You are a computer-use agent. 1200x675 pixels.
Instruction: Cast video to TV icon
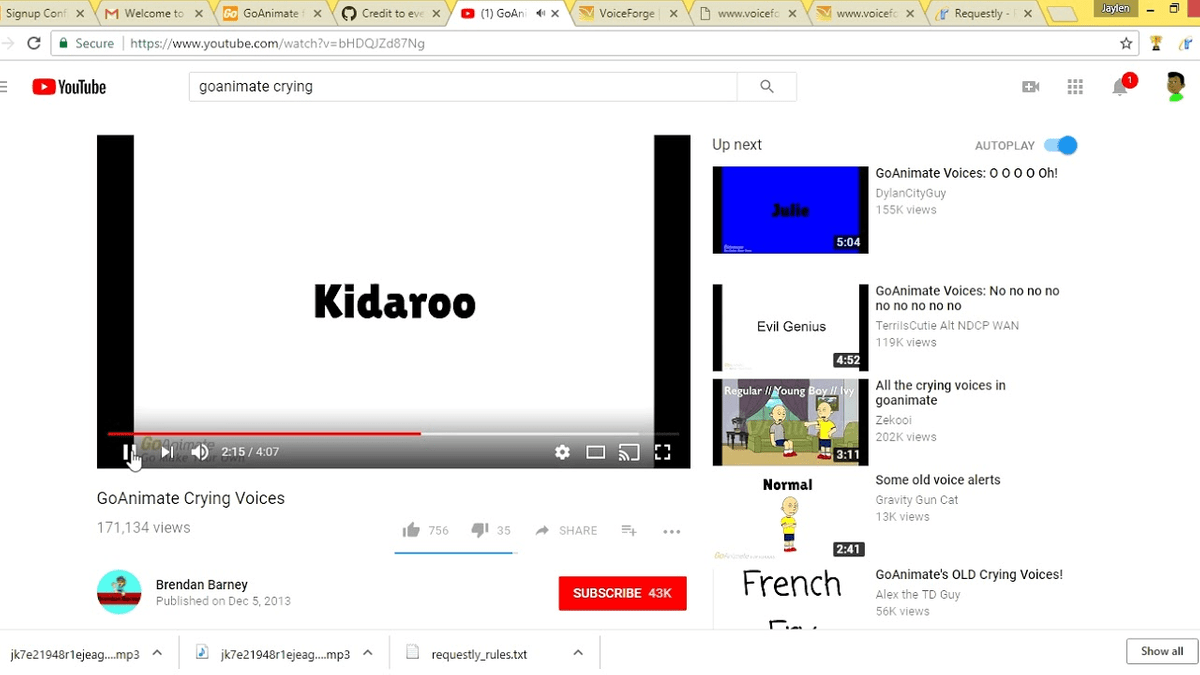(629, 452)
